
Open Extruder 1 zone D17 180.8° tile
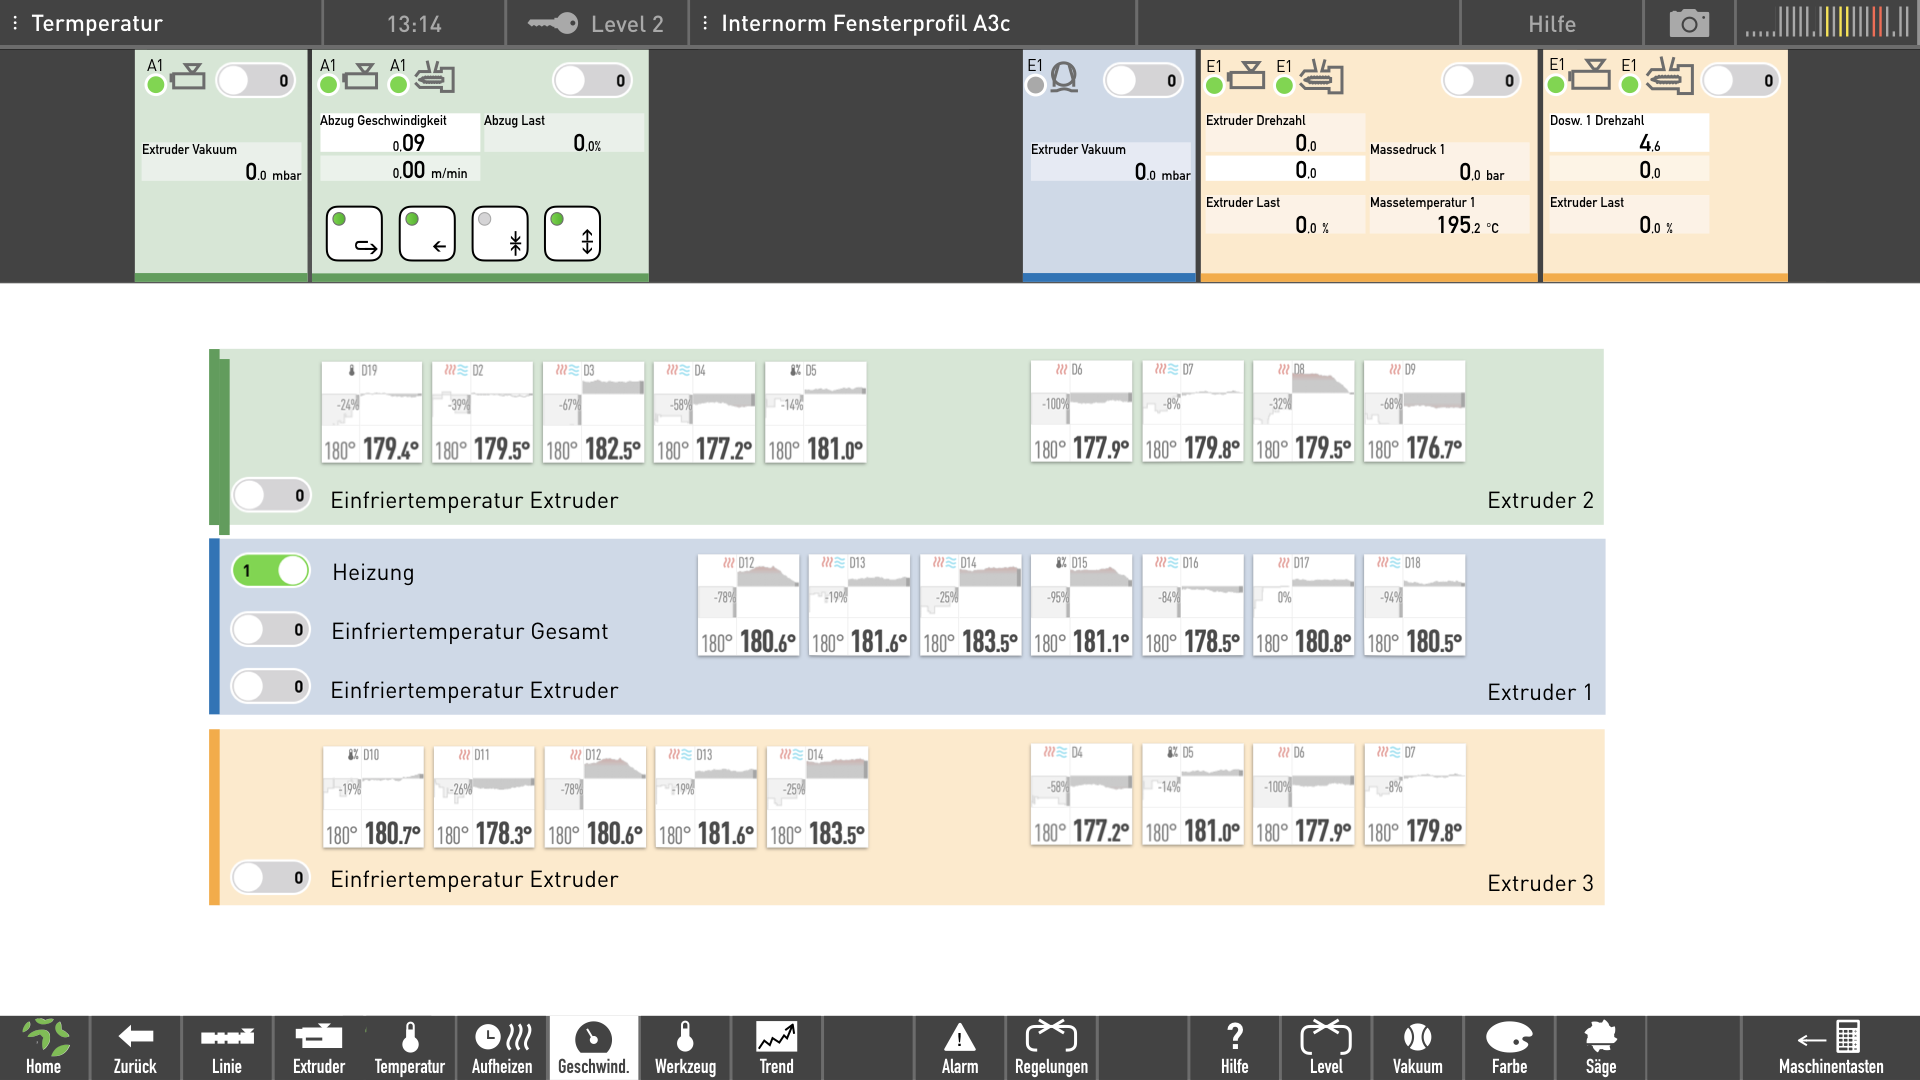1303,605
